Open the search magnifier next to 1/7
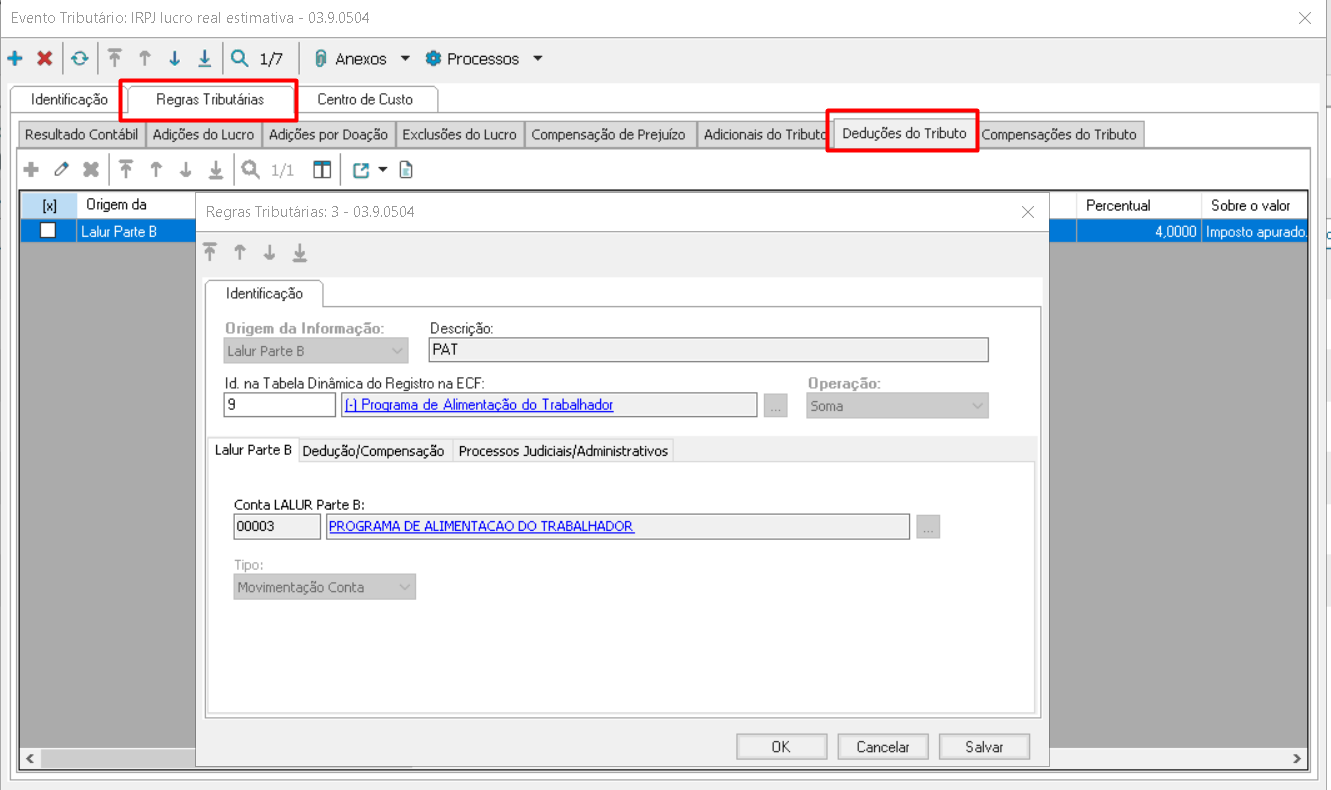The height and width of the screenshot is (790, 1331). coord(240,59)
